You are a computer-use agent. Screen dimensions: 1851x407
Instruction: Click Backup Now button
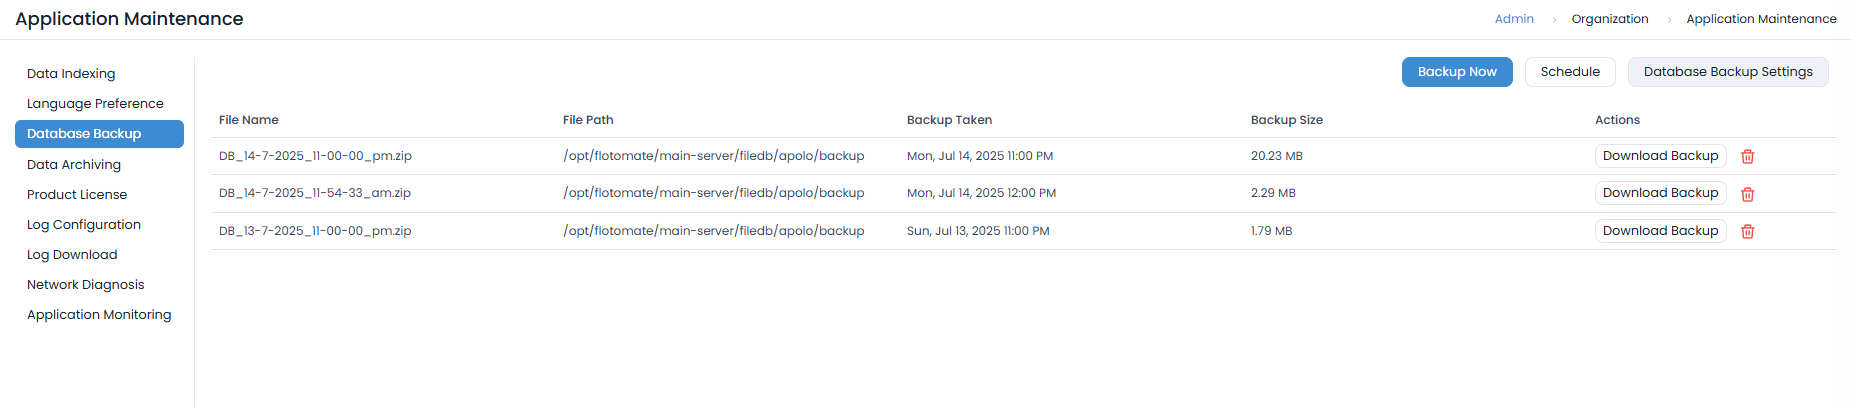coord(1457,72)
